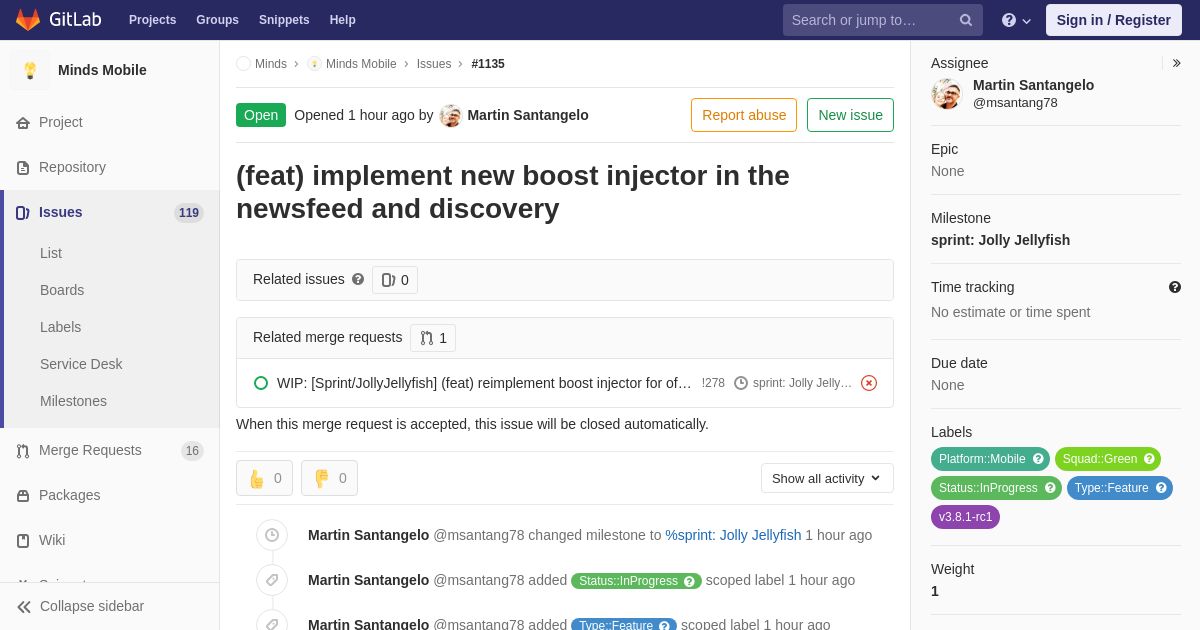Screen dimensions: 1200x630
Task: Click the GitLab fox logo
Action: click(x=28, y=20)
